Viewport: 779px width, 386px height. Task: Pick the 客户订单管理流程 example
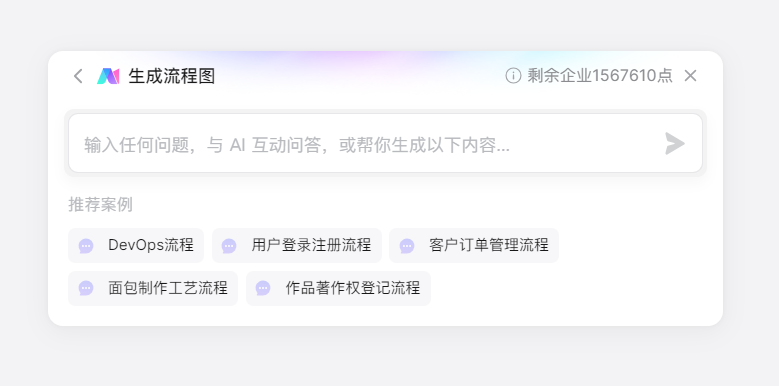pyautogui.click(x=474, y=245)
